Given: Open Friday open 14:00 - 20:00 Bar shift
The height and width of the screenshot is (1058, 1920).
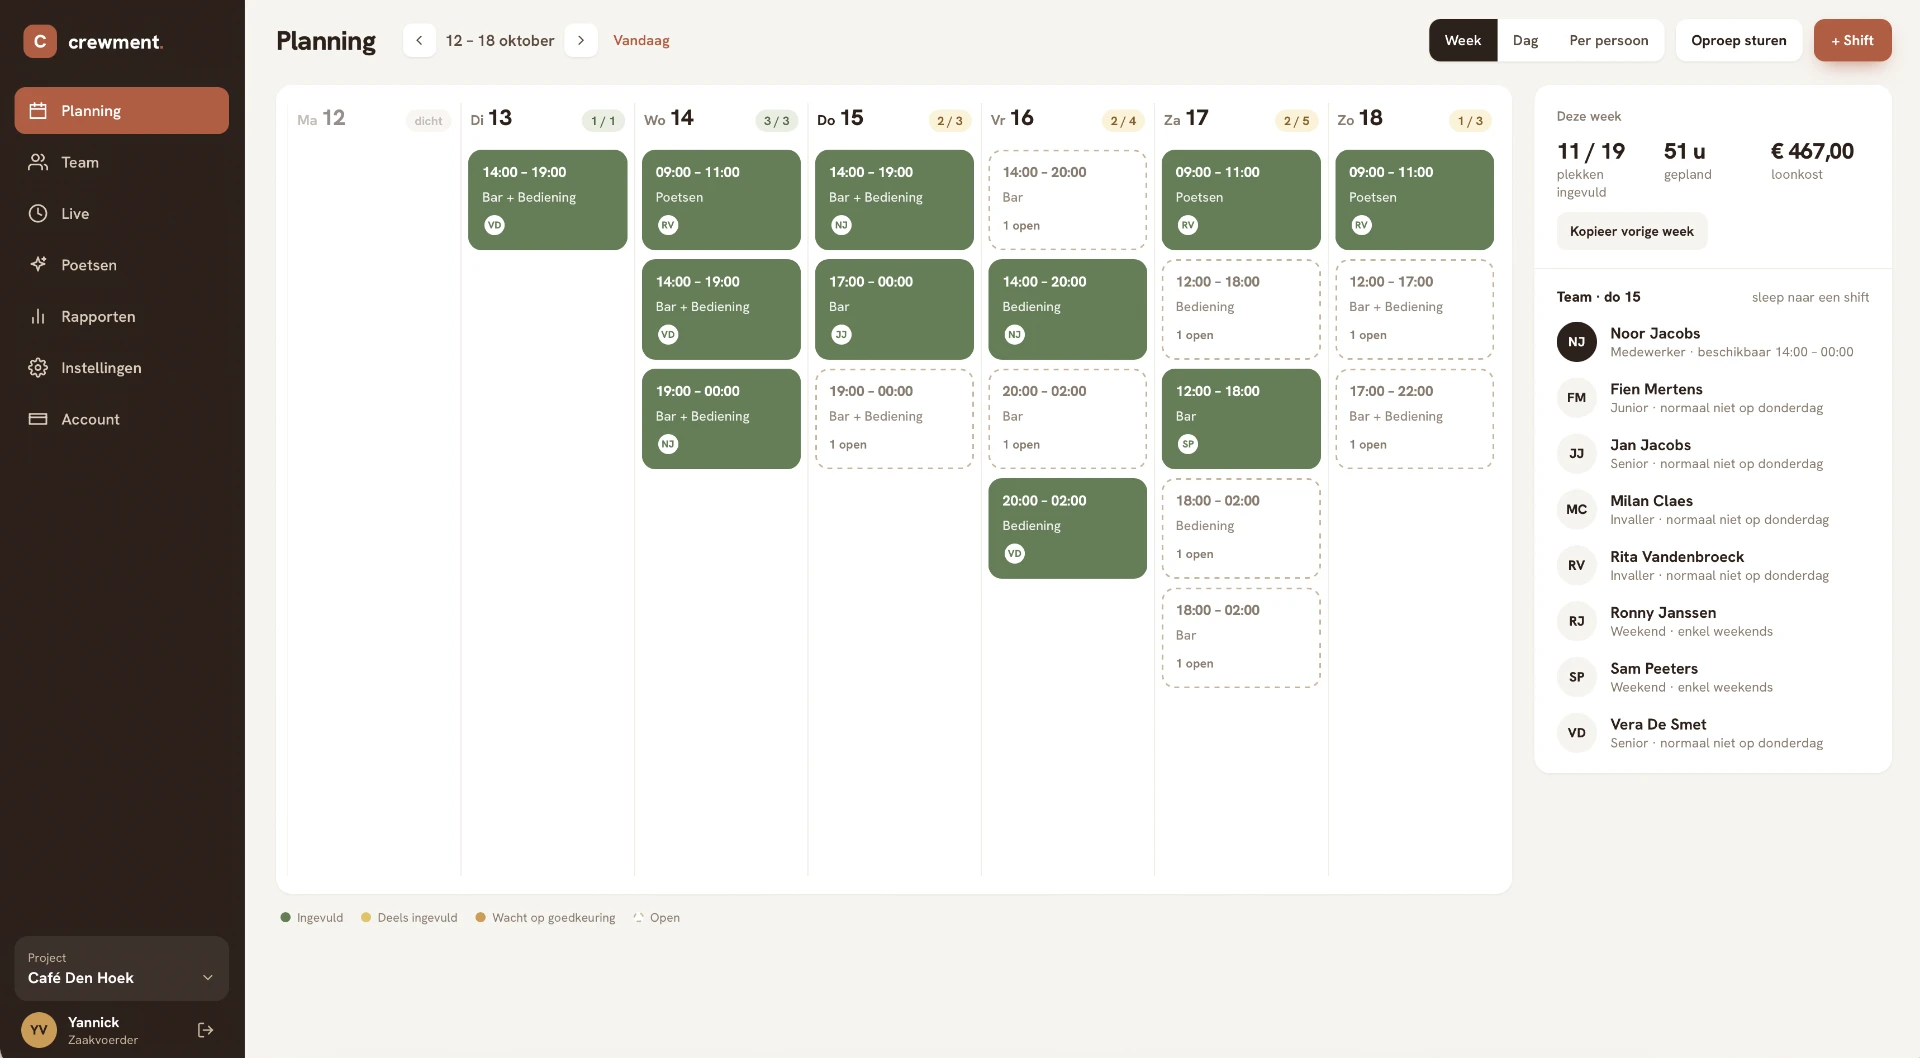Looking at the screenshot, I should tap(1067, 200).
